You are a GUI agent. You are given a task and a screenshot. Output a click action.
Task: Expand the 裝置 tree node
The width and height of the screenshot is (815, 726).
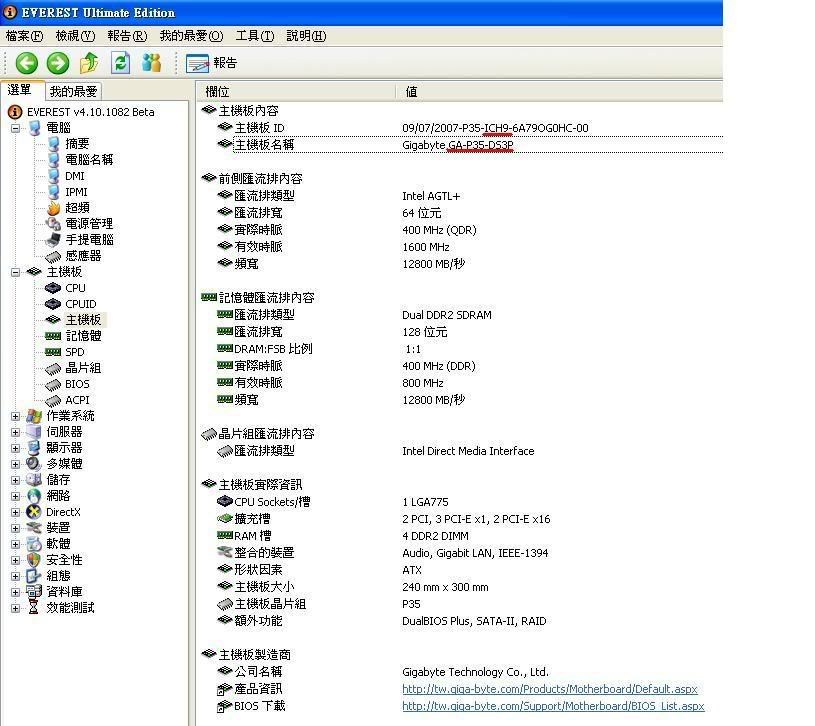coord(16,529)
